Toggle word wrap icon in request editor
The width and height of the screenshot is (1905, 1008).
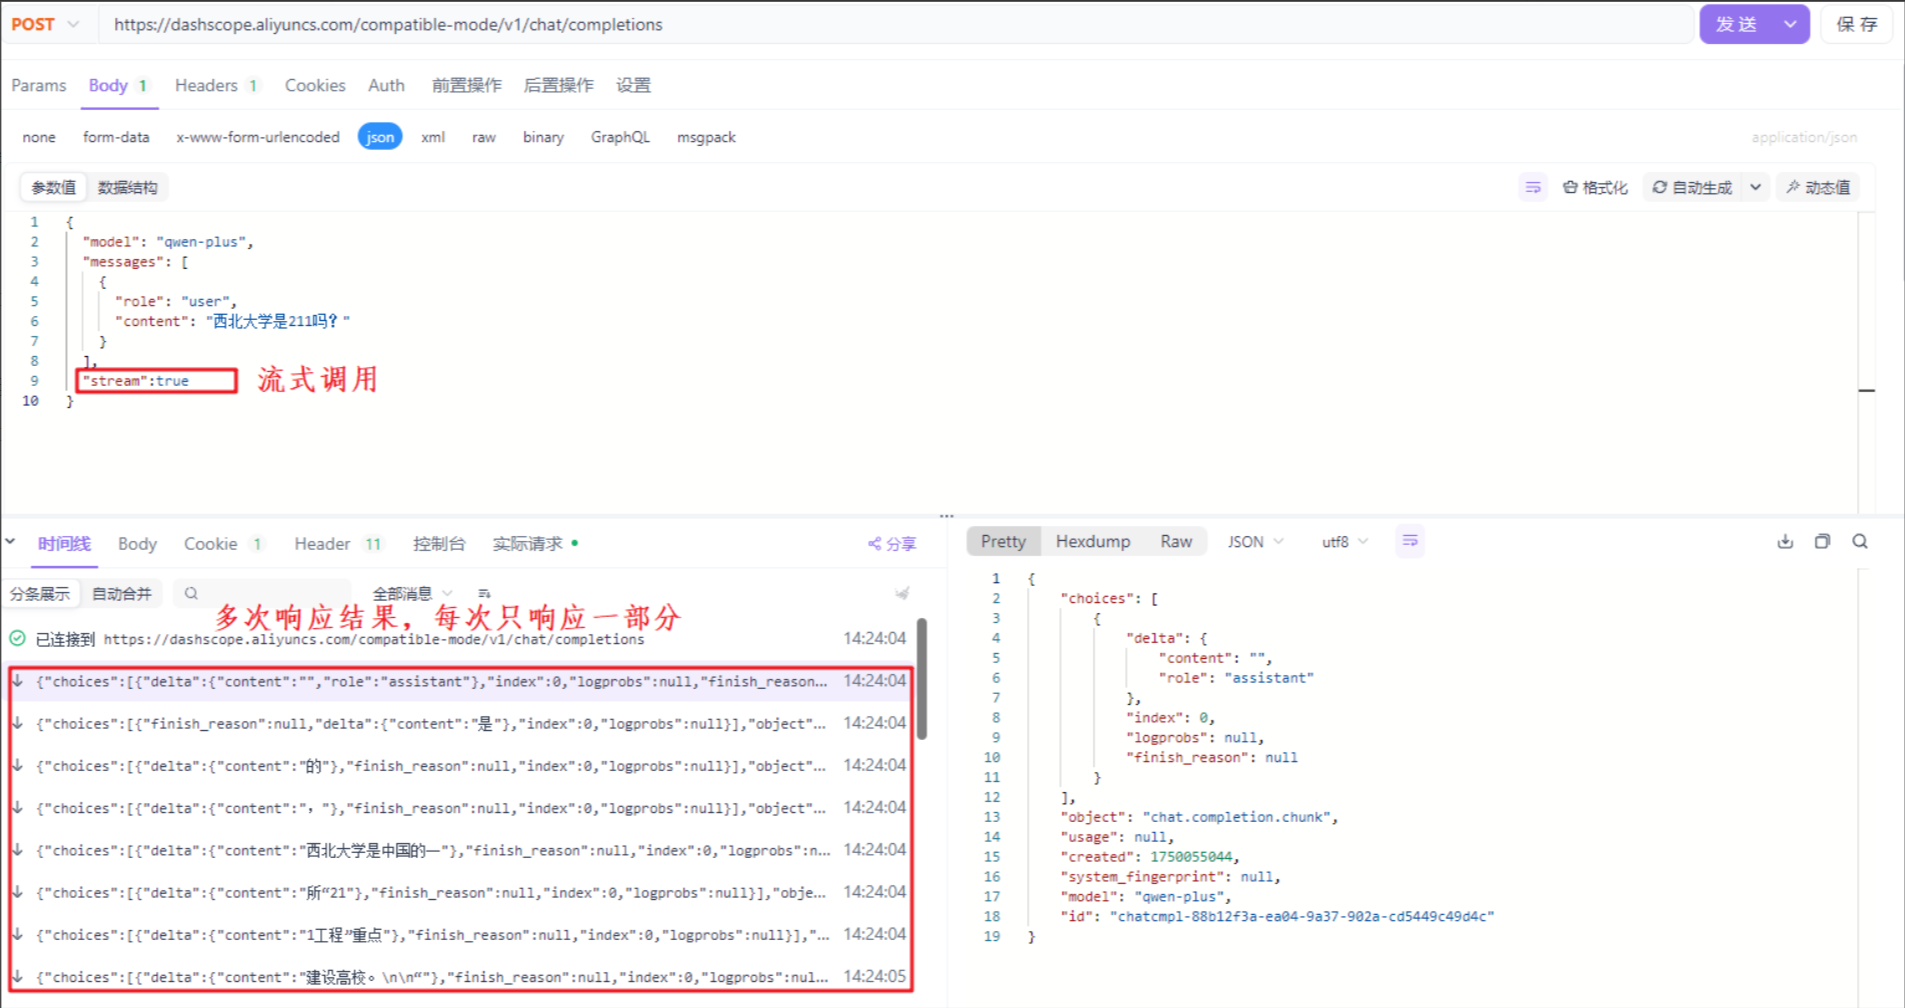(x=1533, y=187)
